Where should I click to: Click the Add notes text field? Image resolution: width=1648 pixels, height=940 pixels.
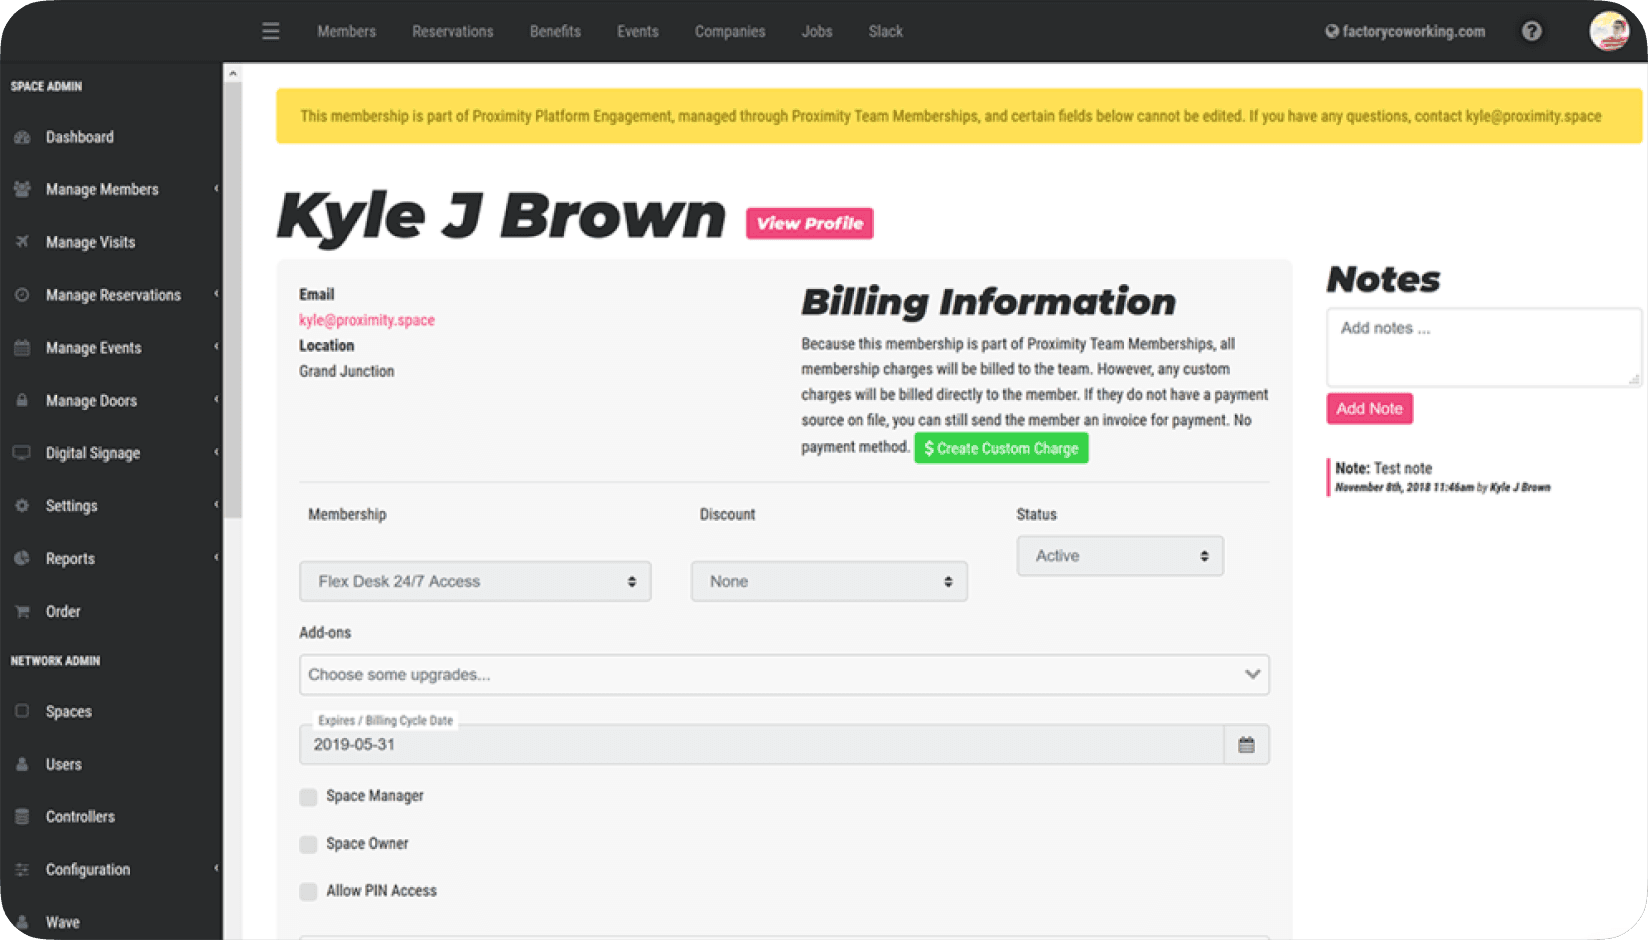pyautogui.click(x=1483, y=346)
